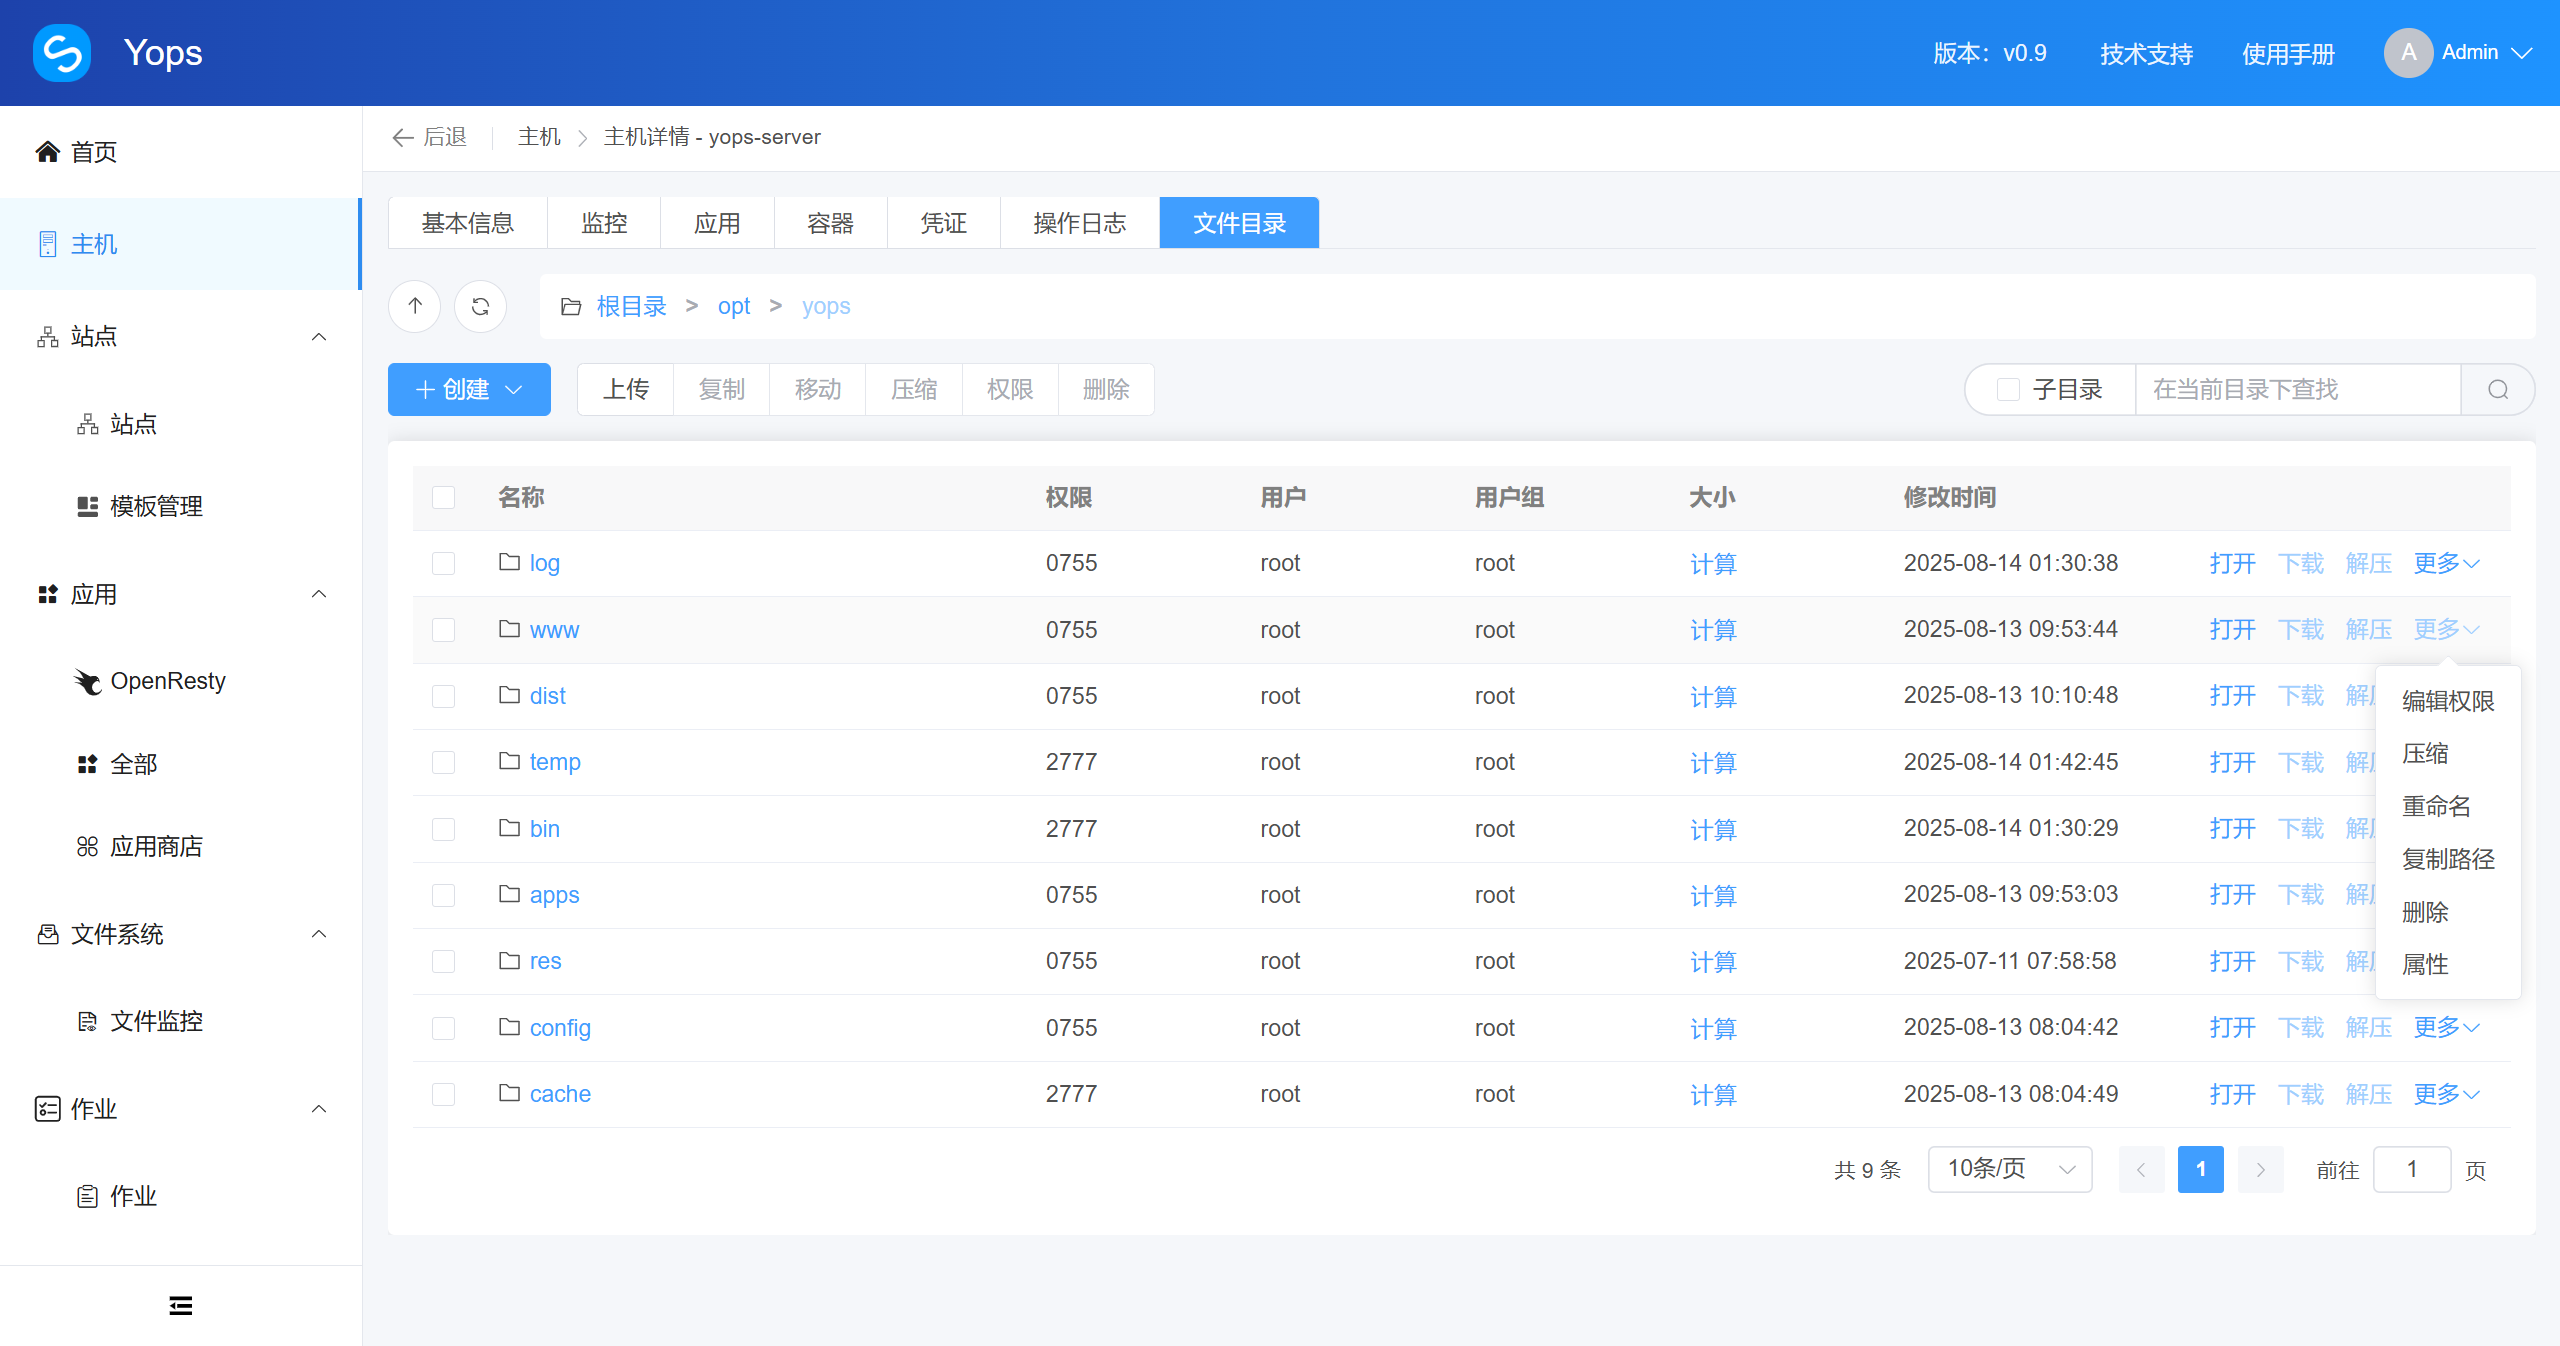
Task: Open 文件监控 under 文件系统
Action: click(158, 1021)
